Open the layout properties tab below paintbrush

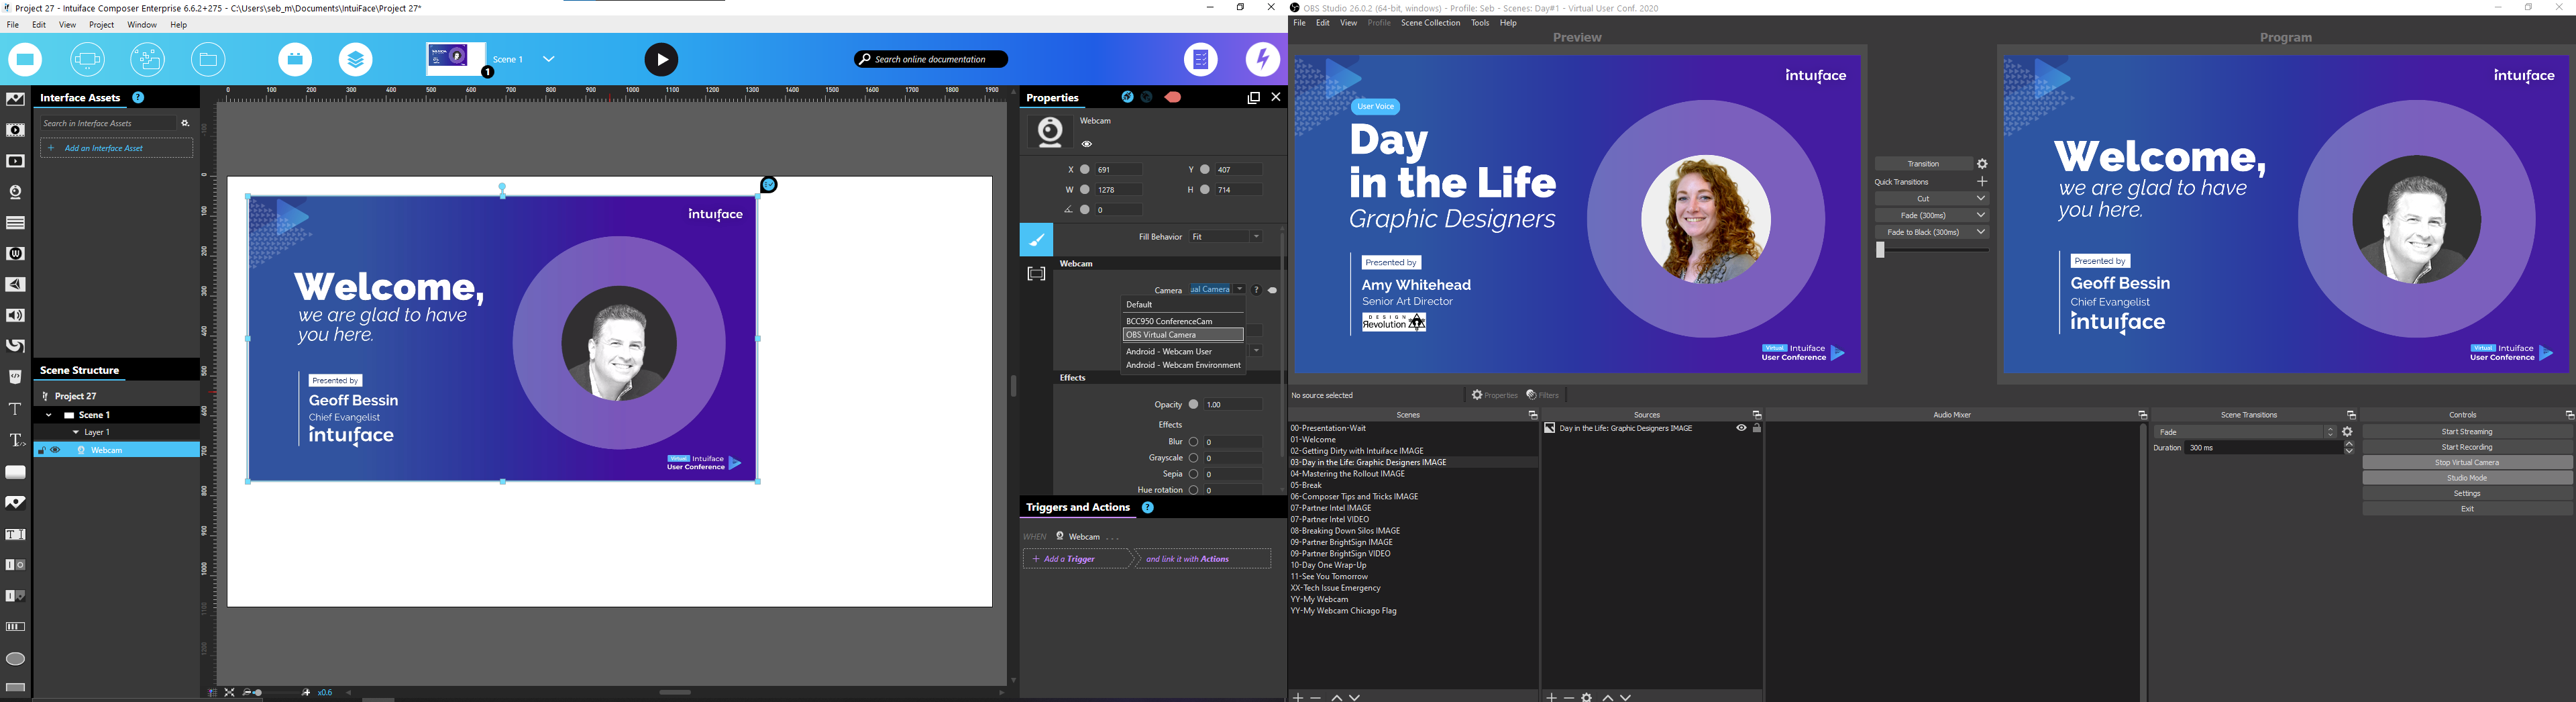(1036, 274)
